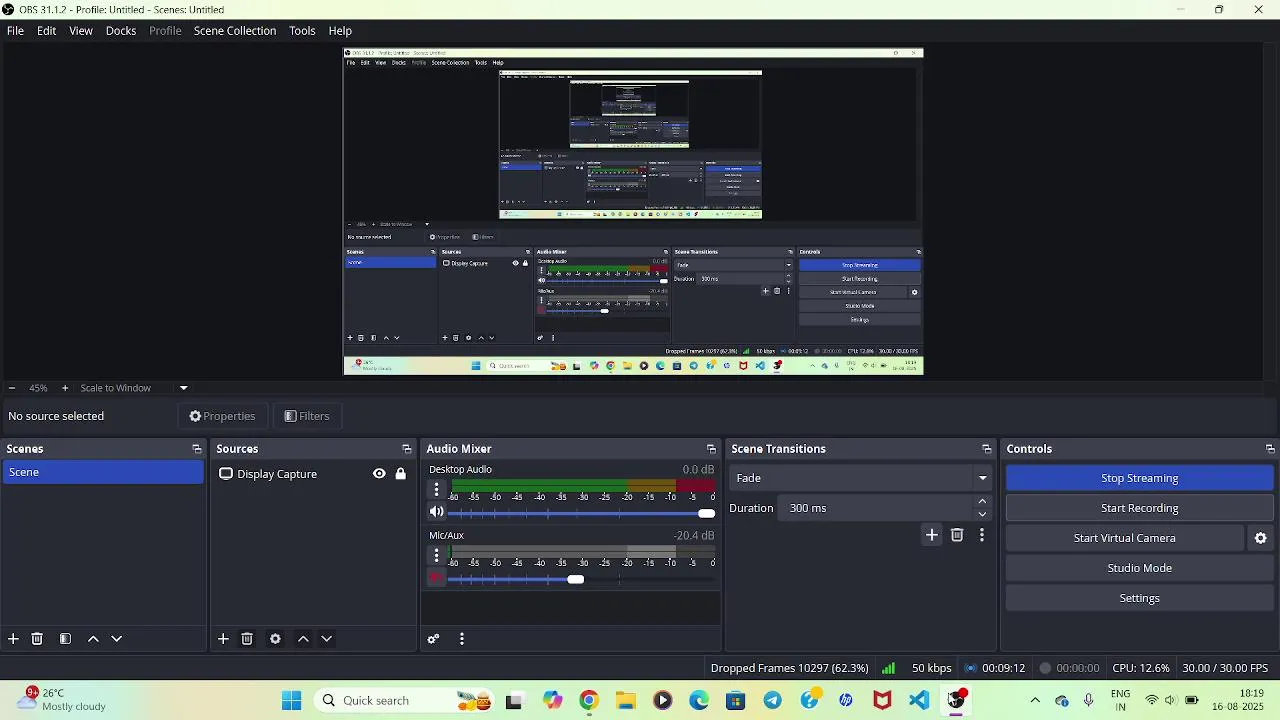The image size is (1280, 720).
Task: Move scene down arrow in Scenes dock
Action: pos(116,639)
